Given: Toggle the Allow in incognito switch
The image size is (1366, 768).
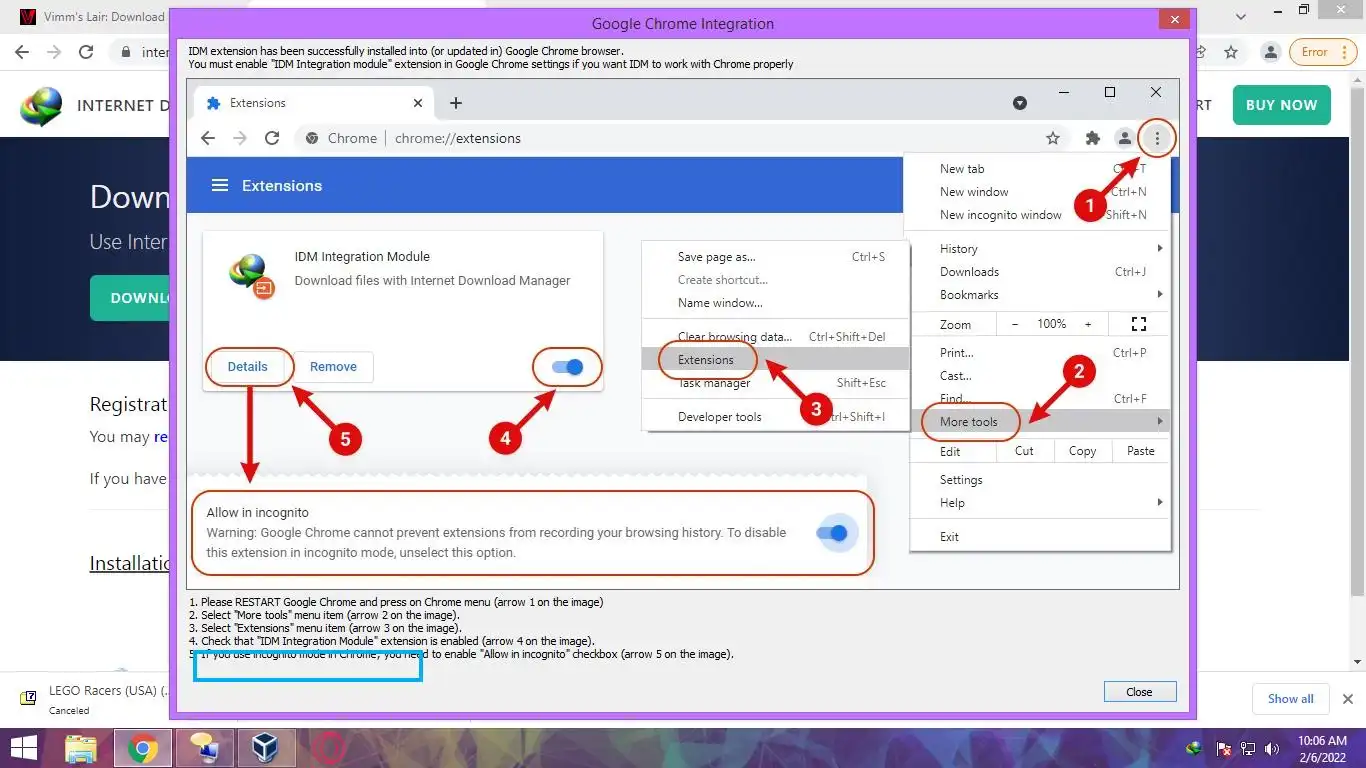Looking at the screenshot, I should (x=833, y=533).
